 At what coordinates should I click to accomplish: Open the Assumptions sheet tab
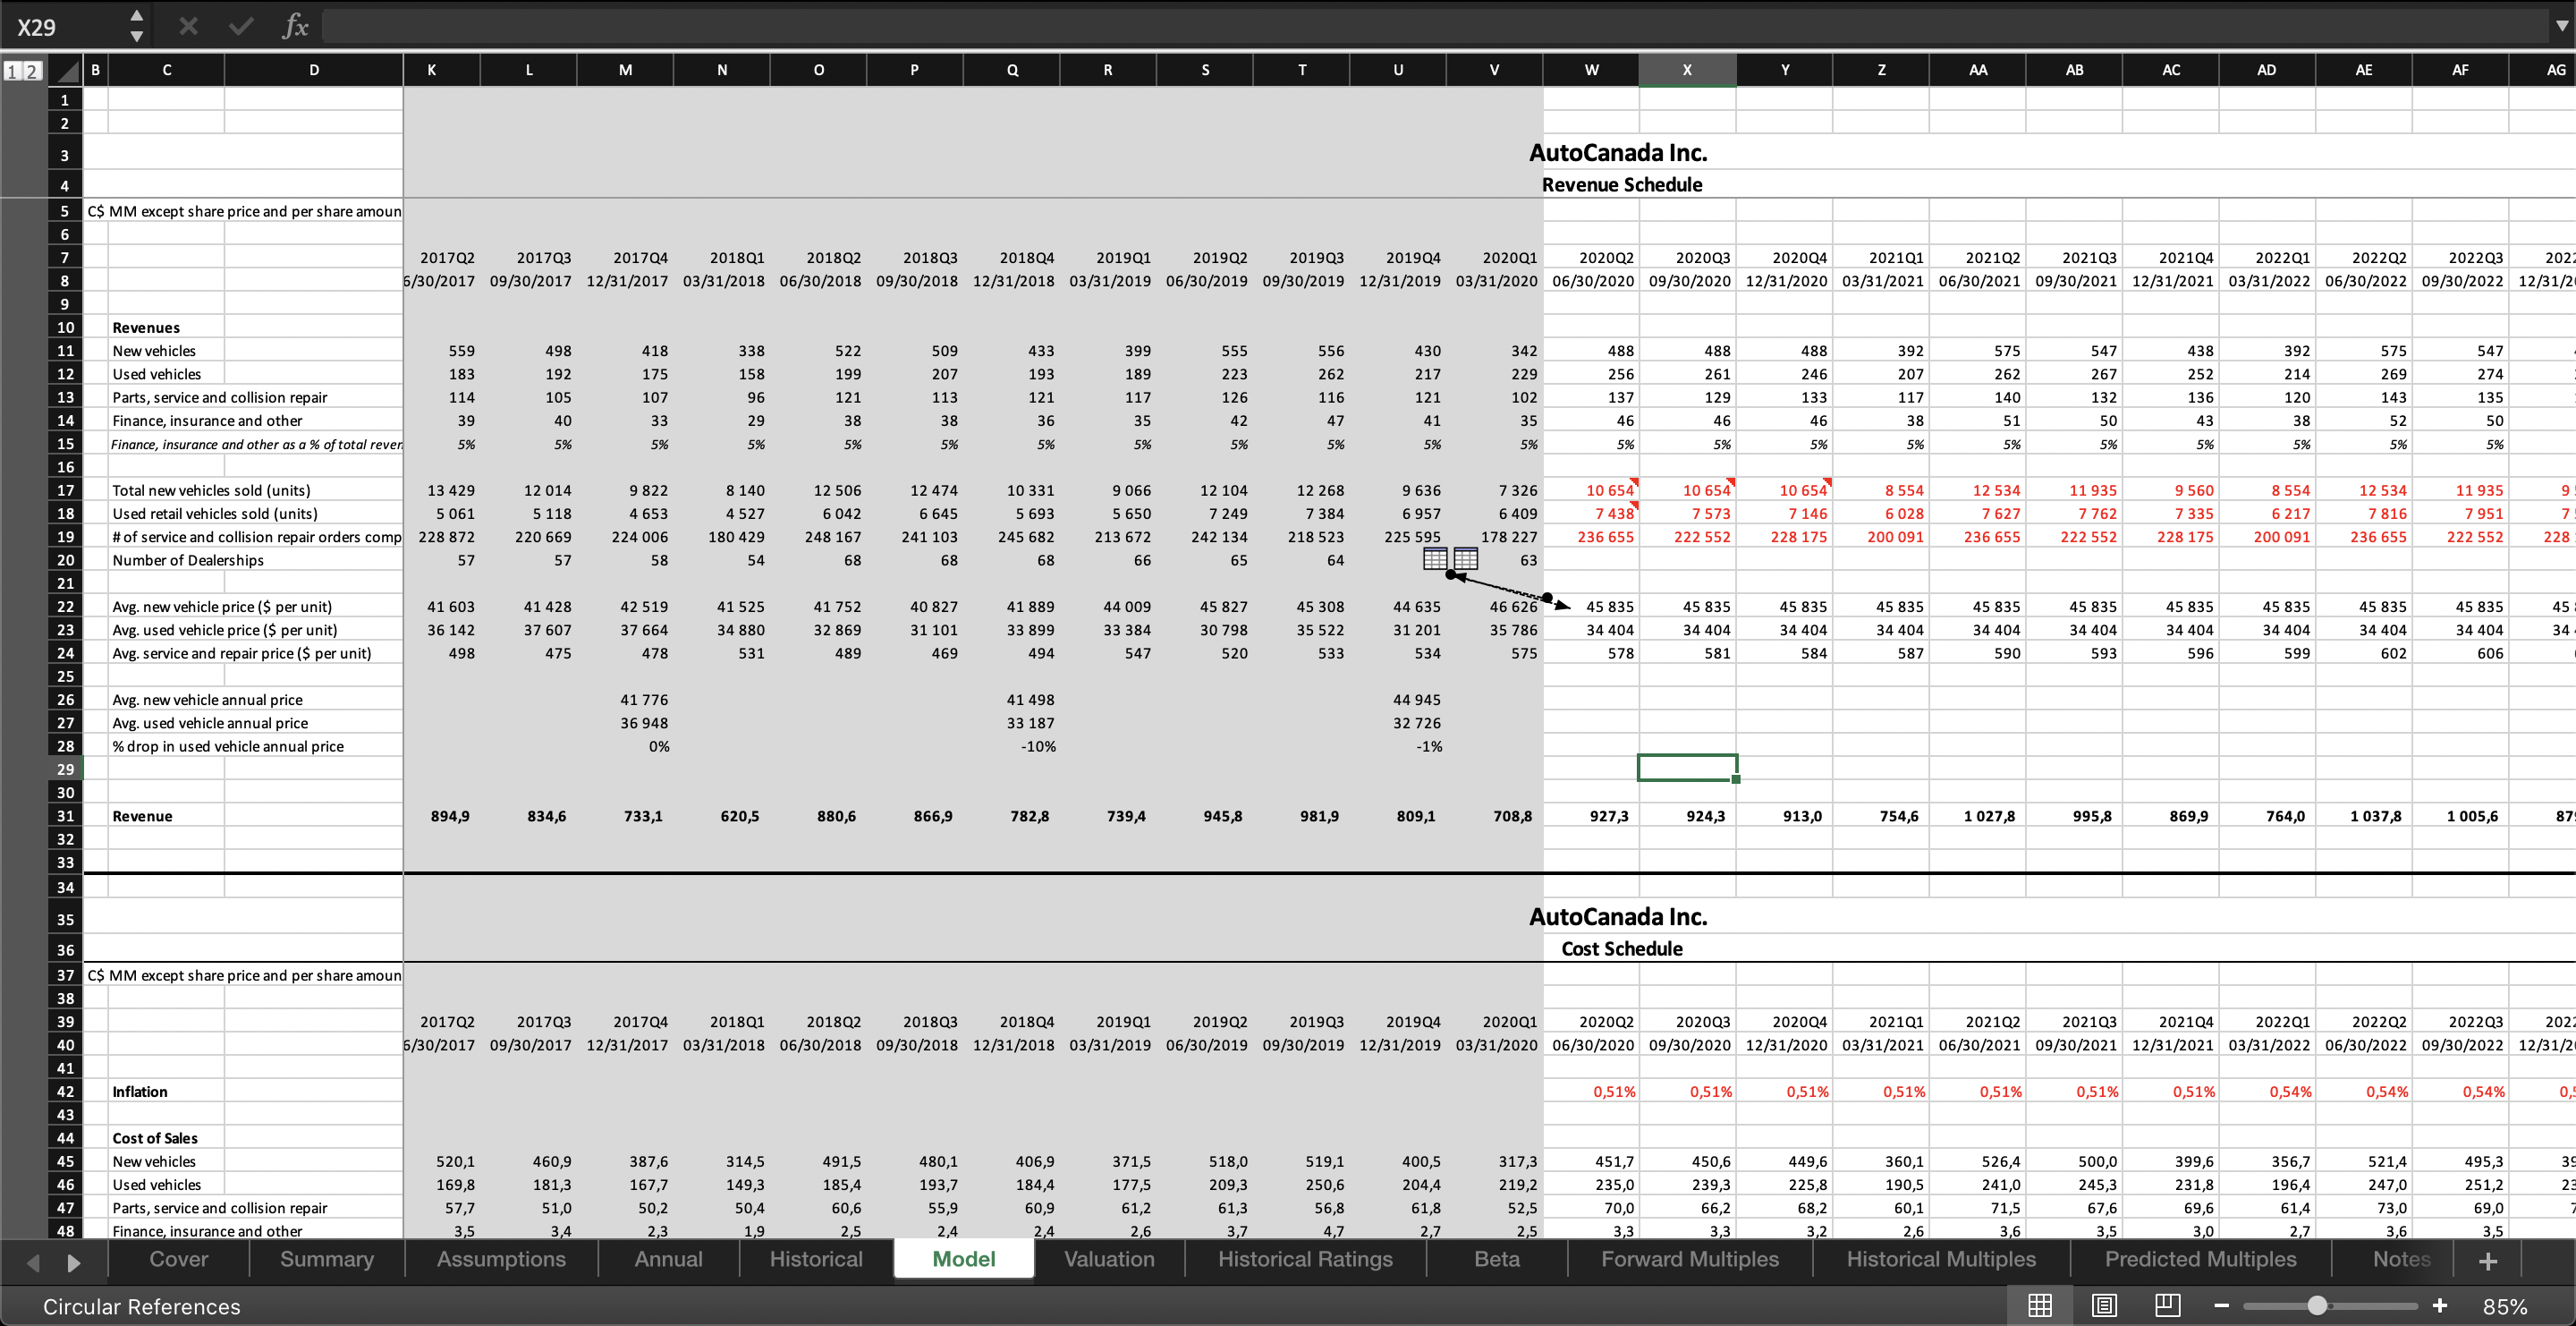coord(501,1259)
